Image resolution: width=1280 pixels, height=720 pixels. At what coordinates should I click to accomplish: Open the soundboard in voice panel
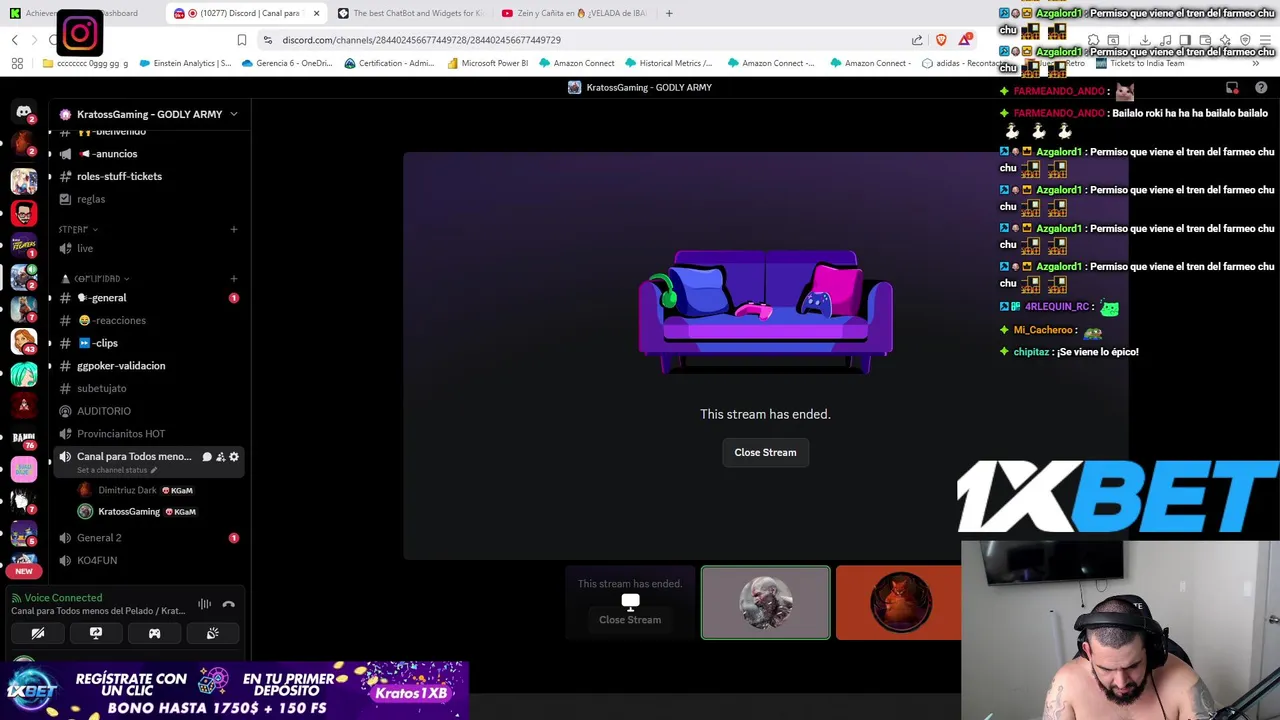click(212, 633)
